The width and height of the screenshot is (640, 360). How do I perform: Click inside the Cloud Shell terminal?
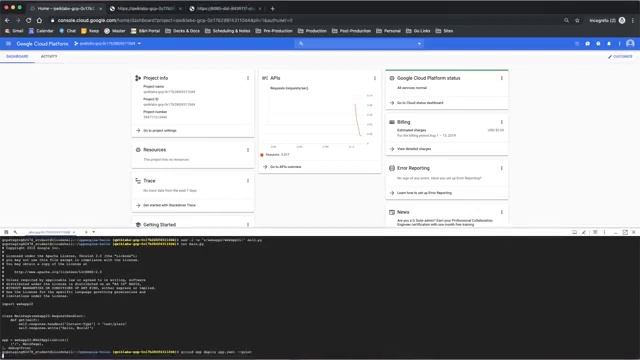click(320, 298)
